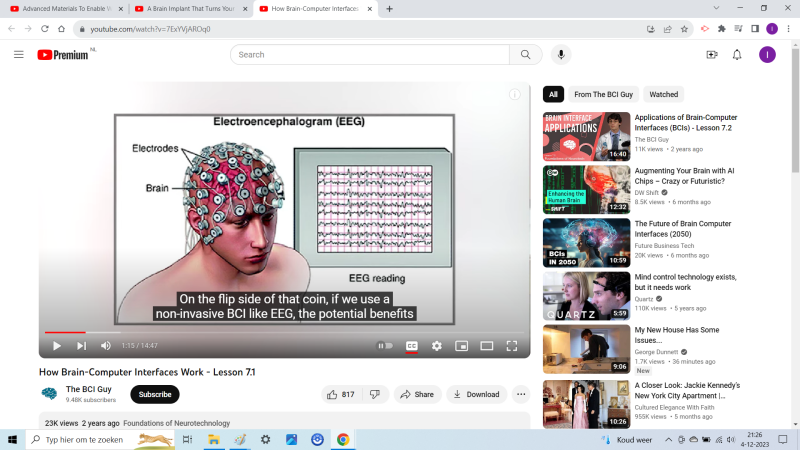Select the Watched filter chip

pos(663,94)
